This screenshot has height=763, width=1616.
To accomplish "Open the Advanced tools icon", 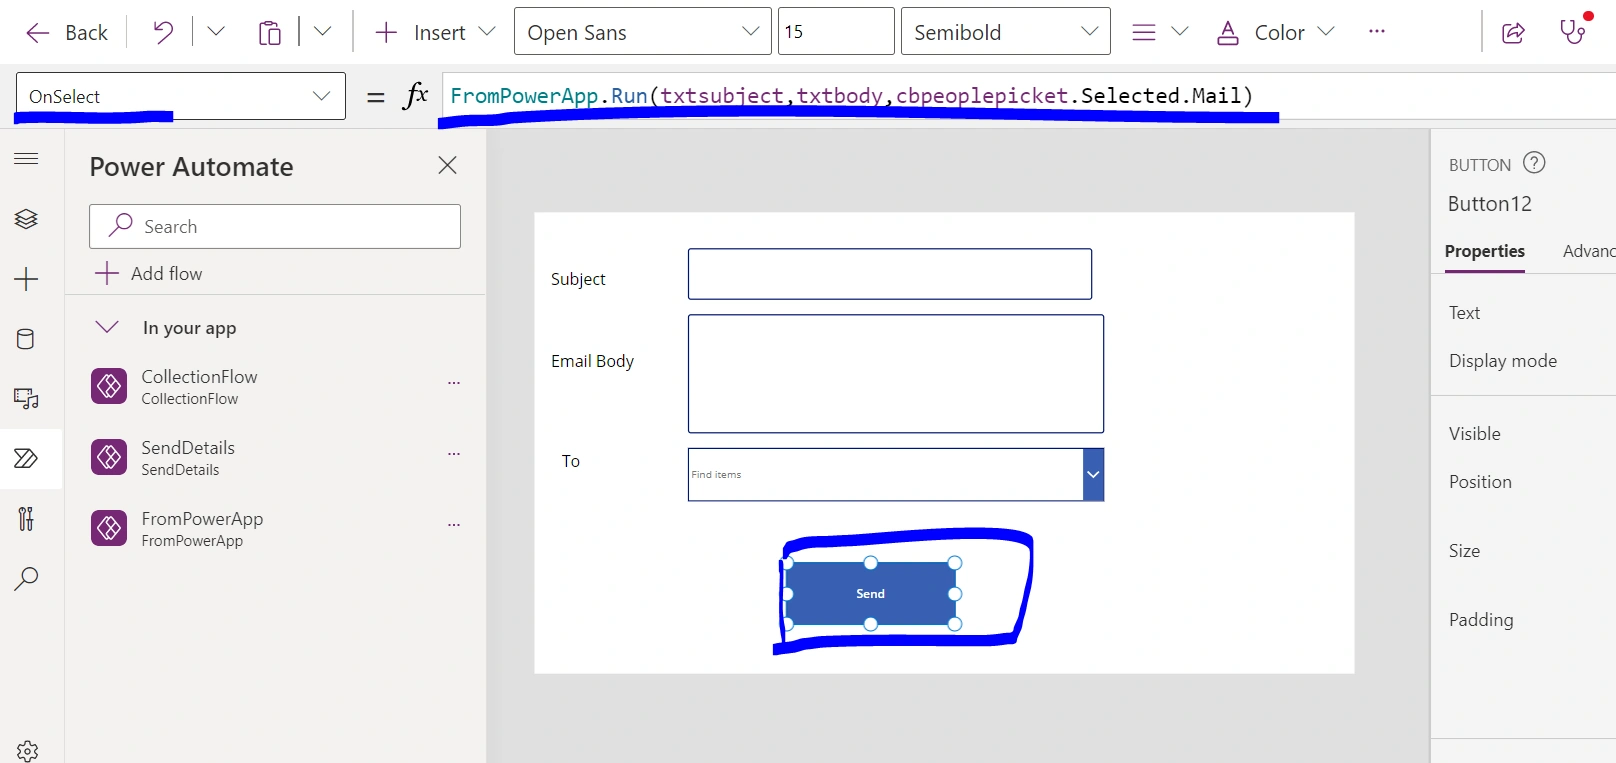I will click(x=26, y=518).
